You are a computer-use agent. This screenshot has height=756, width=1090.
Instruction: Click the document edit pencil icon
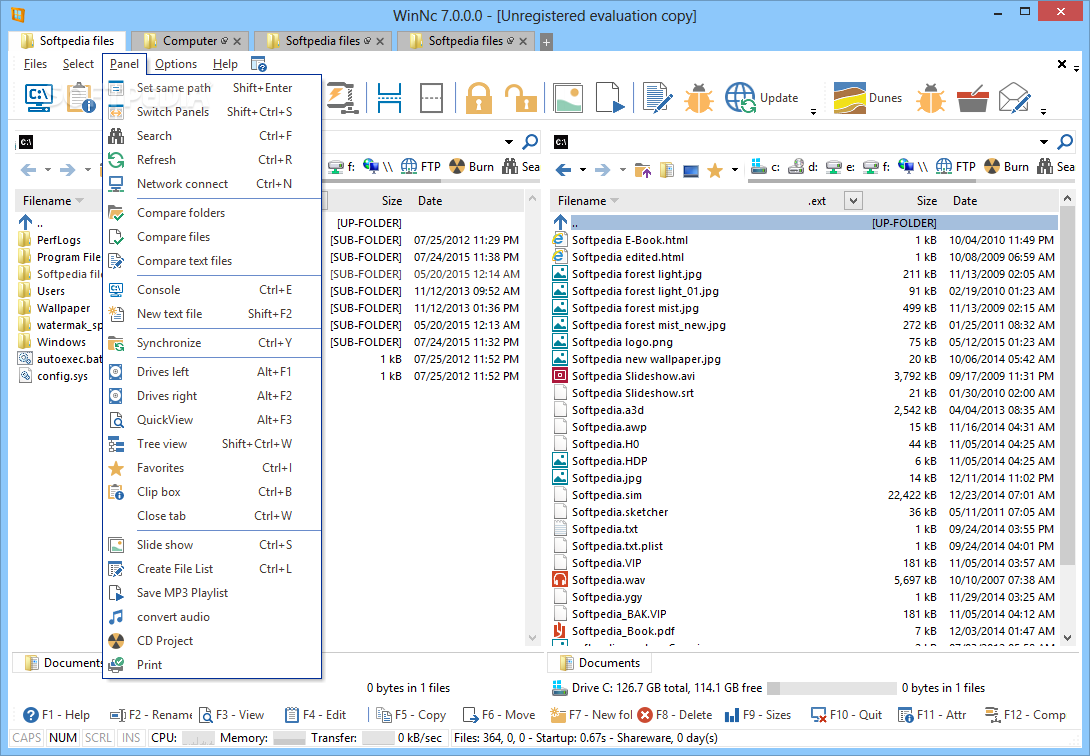[657, 98]
